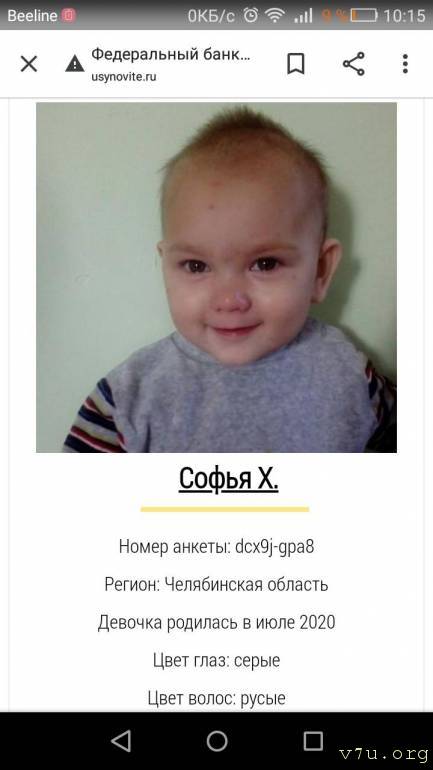Open recent apps with the square button
Image resolution: width=433 pixels, height=770 pixels.
(x=313, y=741)
